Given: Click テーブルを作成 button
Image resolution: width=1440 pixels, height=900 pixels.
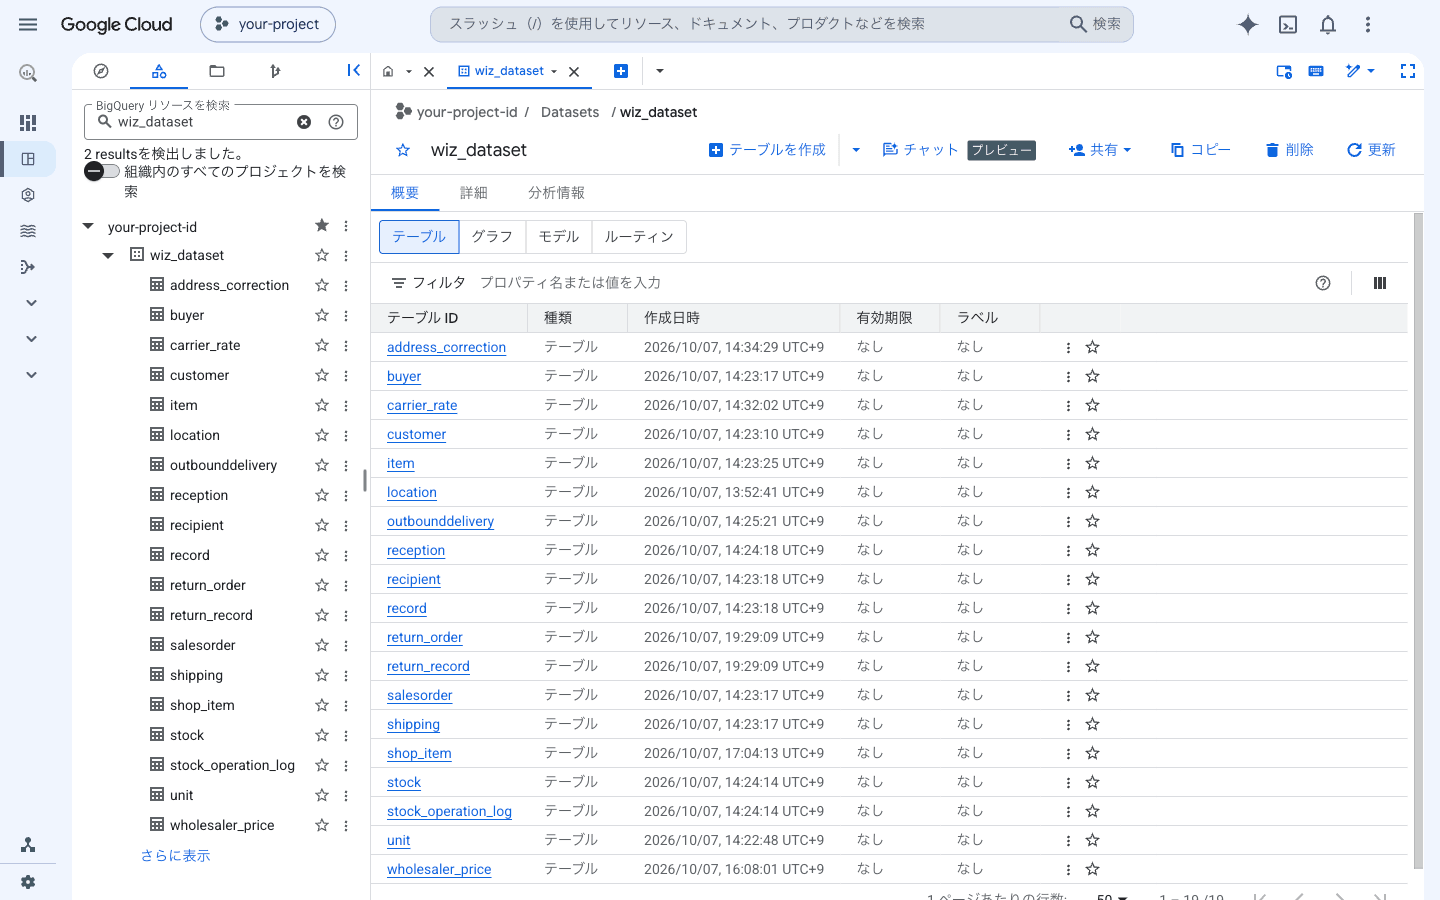Looking at the screenshot, I should click(x=767, y=150).
